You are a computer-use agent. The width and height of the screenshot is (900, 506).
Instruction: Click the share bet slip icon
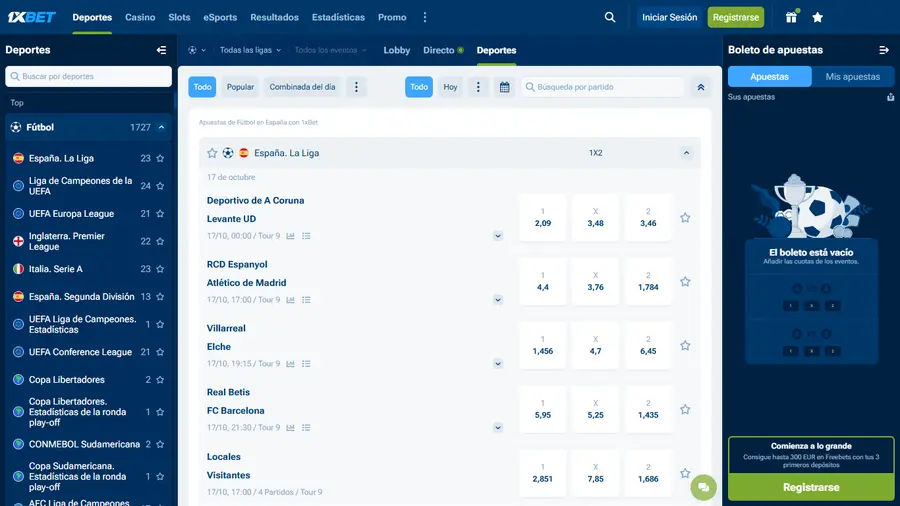[890, 97]
